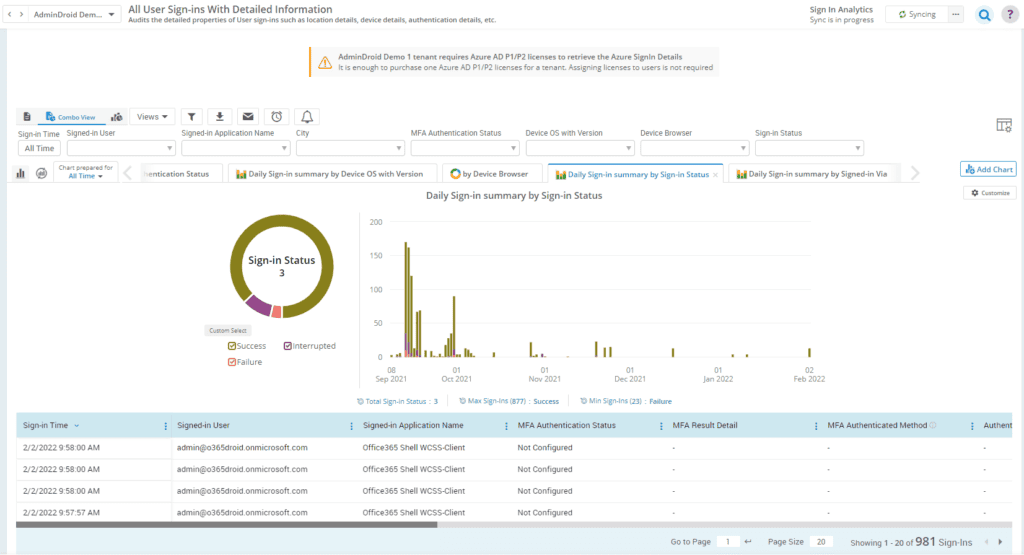Open the search magnifier icon
Screen dimensions: 1024x555
tap(984, 15)
